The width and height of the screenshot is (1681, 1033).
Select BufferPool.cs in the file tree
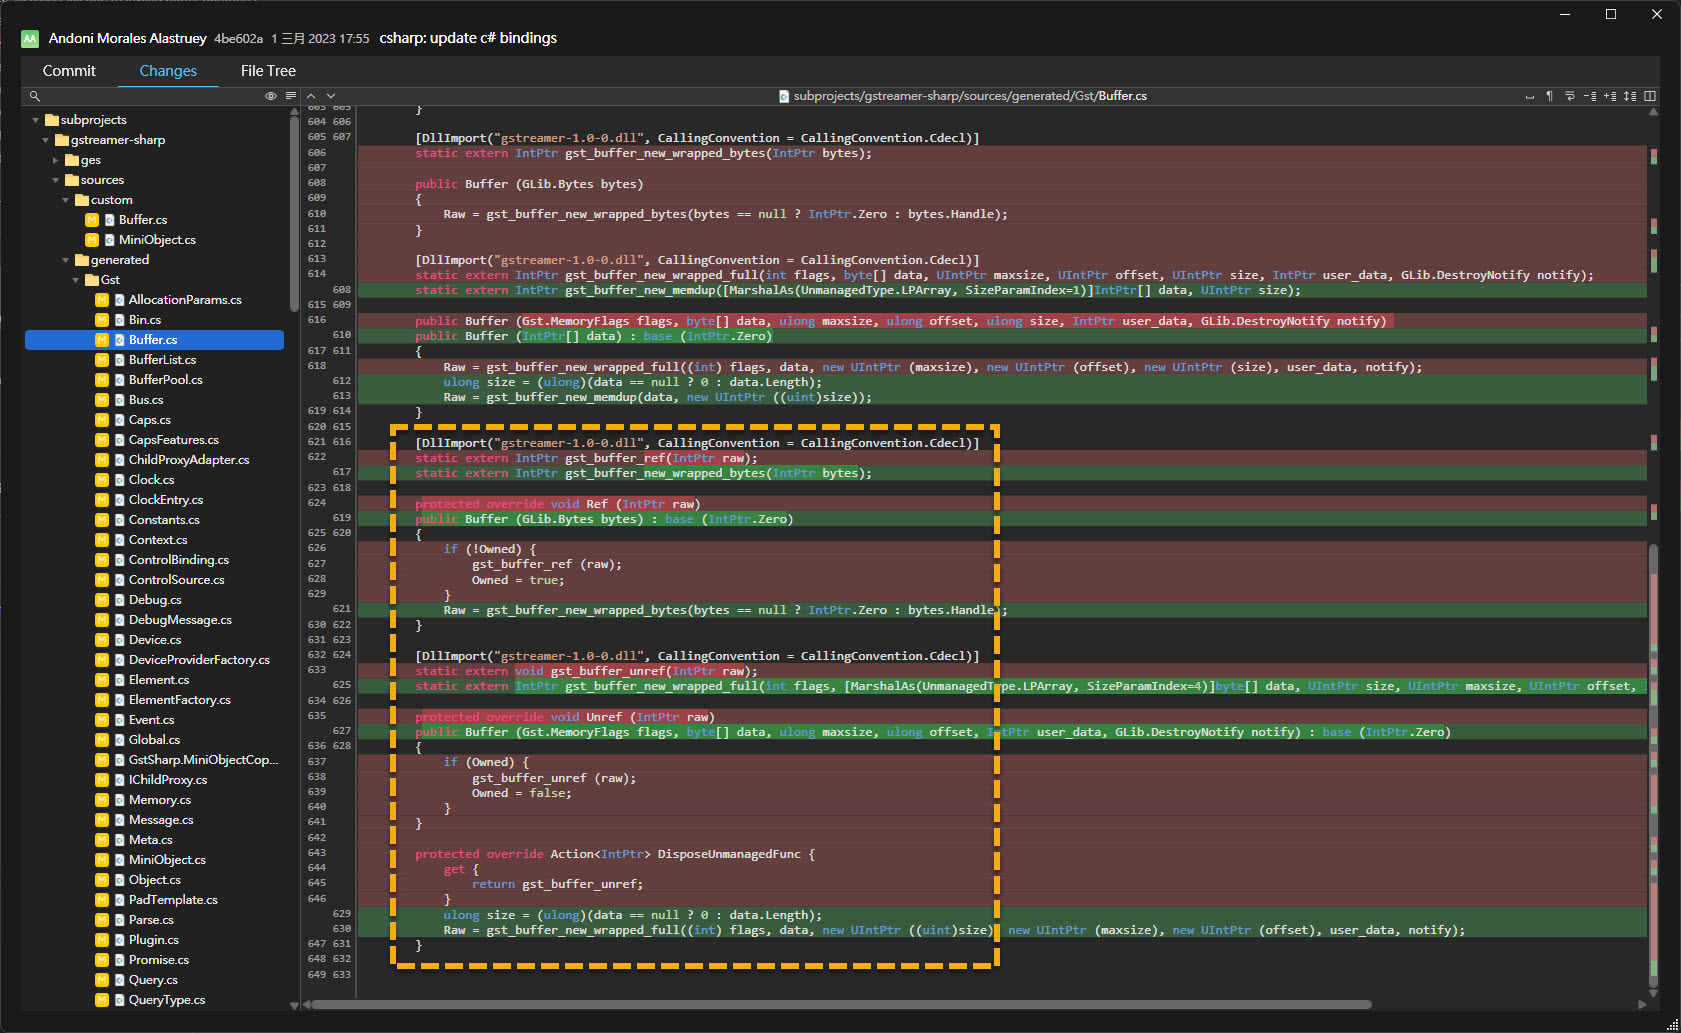coord(165,380)
